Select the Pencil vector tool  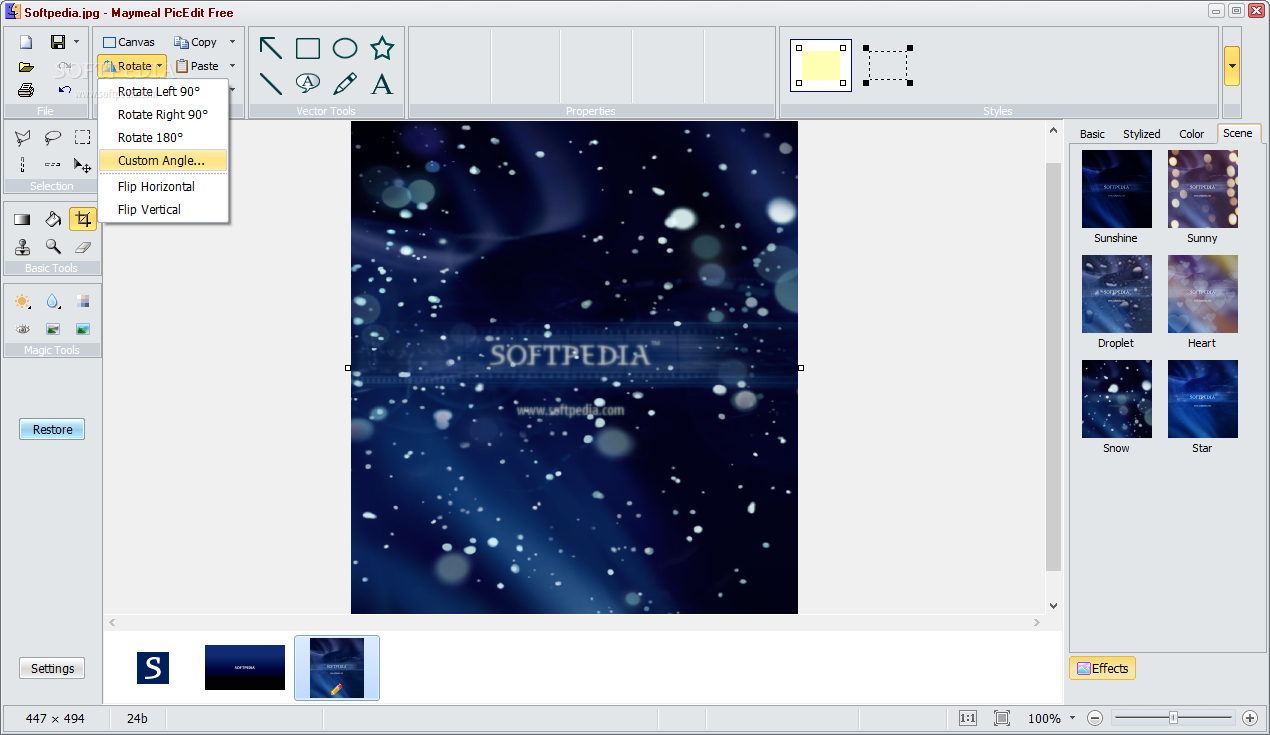click(x=345, y=84)
